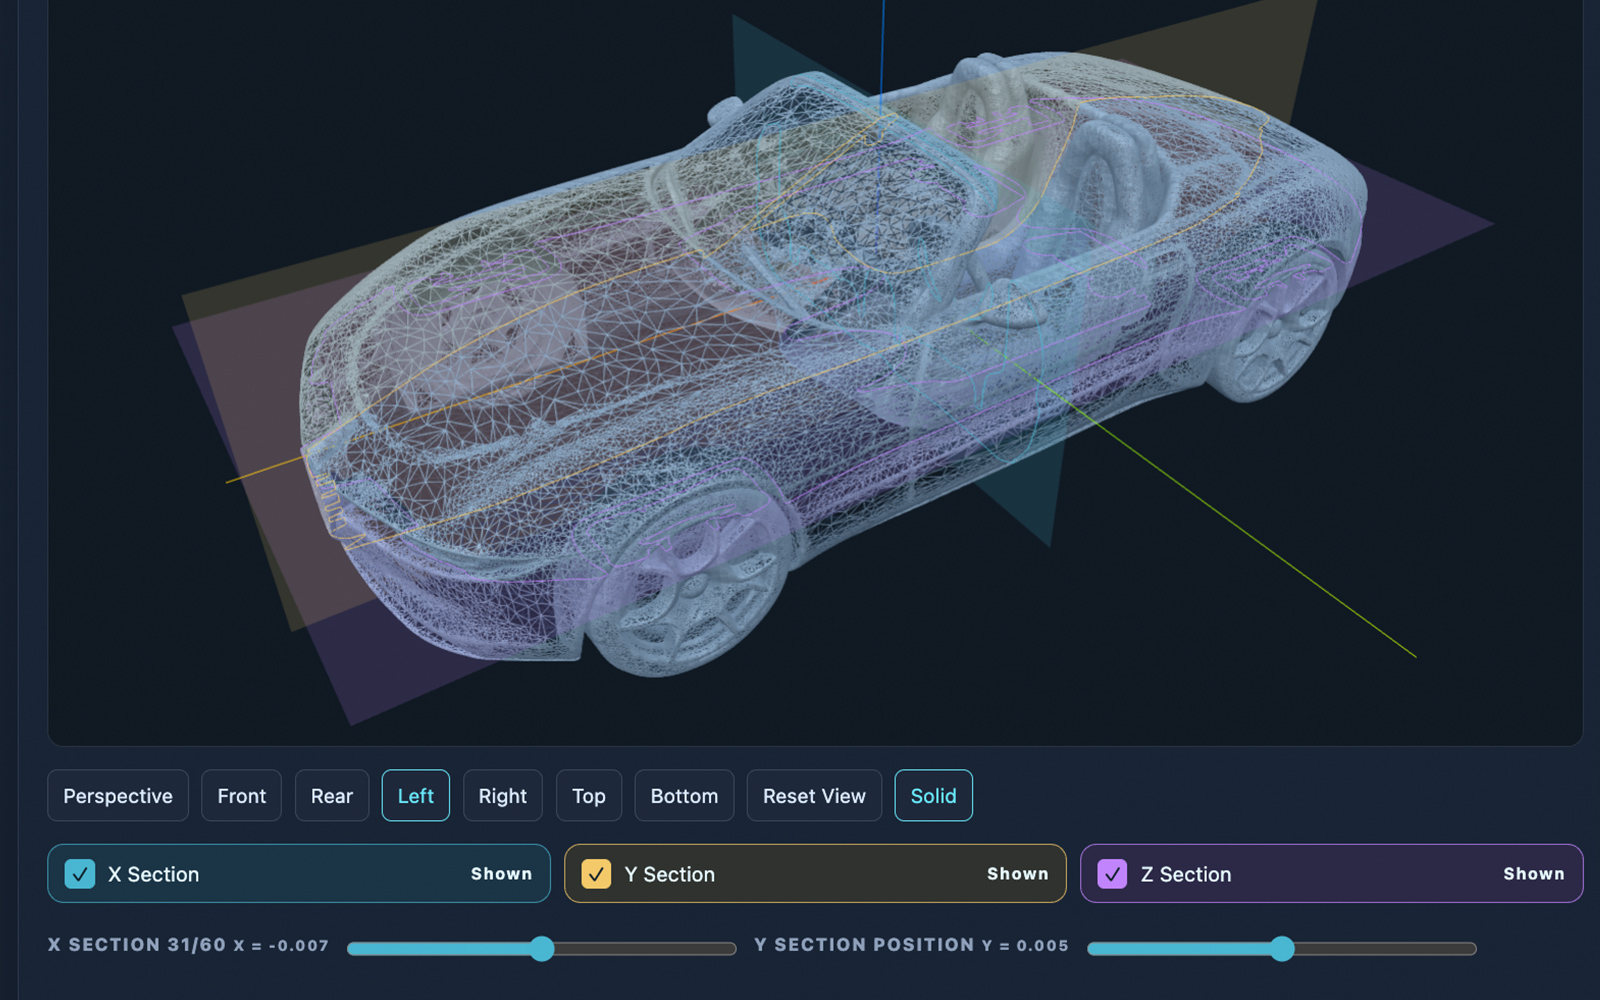Click the X Section slider handle
1600x1000 pixels.
542,949
